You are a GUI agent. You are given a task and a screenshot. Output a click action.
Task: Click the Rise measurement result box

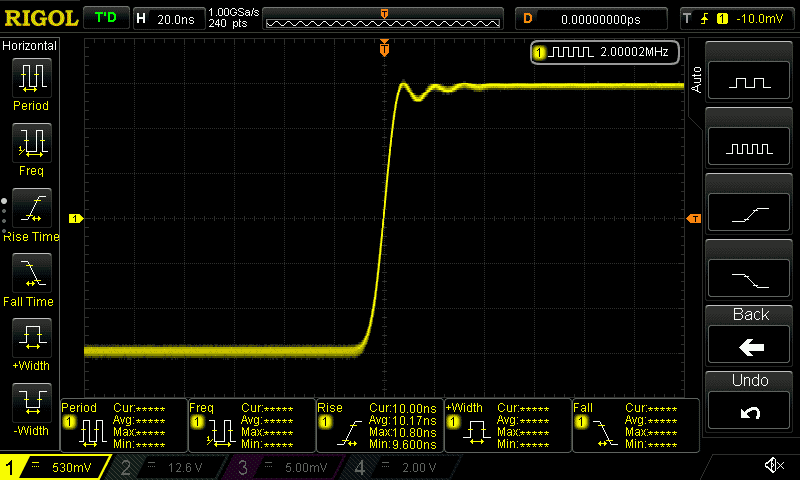point(380,425)
